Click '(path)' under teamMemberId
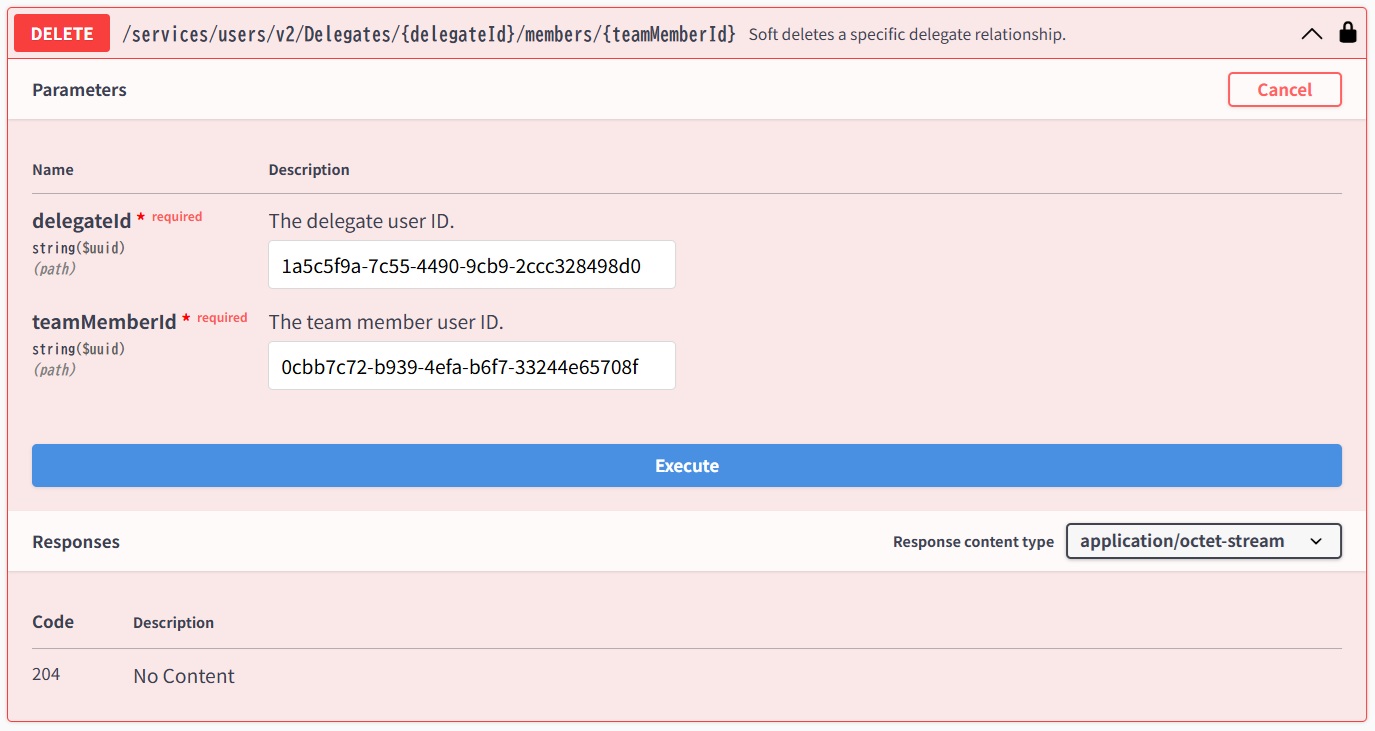This screenshot has width=1375, height=731. [x=55, y=370]
